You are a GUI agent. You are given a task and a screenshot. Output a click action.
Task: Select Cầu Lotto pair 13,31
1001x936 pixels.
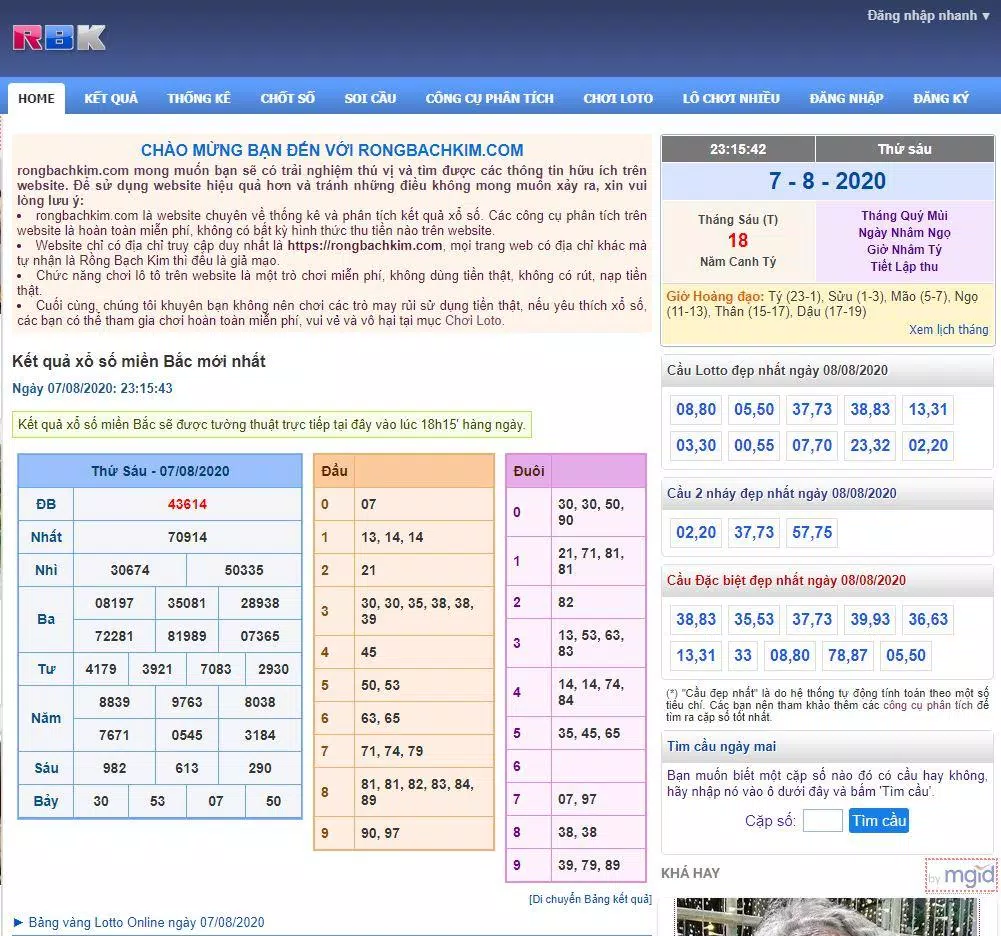click(928, 409)
